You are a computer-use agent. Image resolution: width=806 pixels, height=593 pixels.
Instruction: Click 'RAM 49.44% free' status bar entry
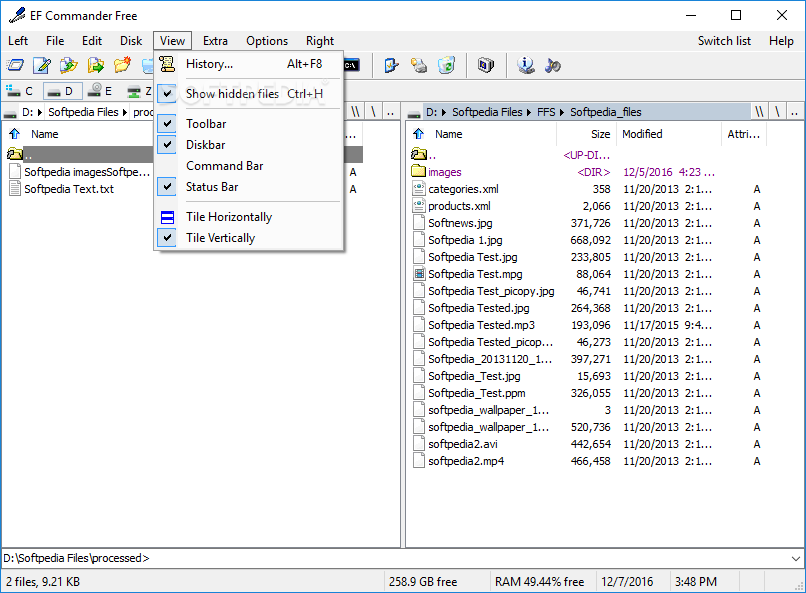coord(539,582)
